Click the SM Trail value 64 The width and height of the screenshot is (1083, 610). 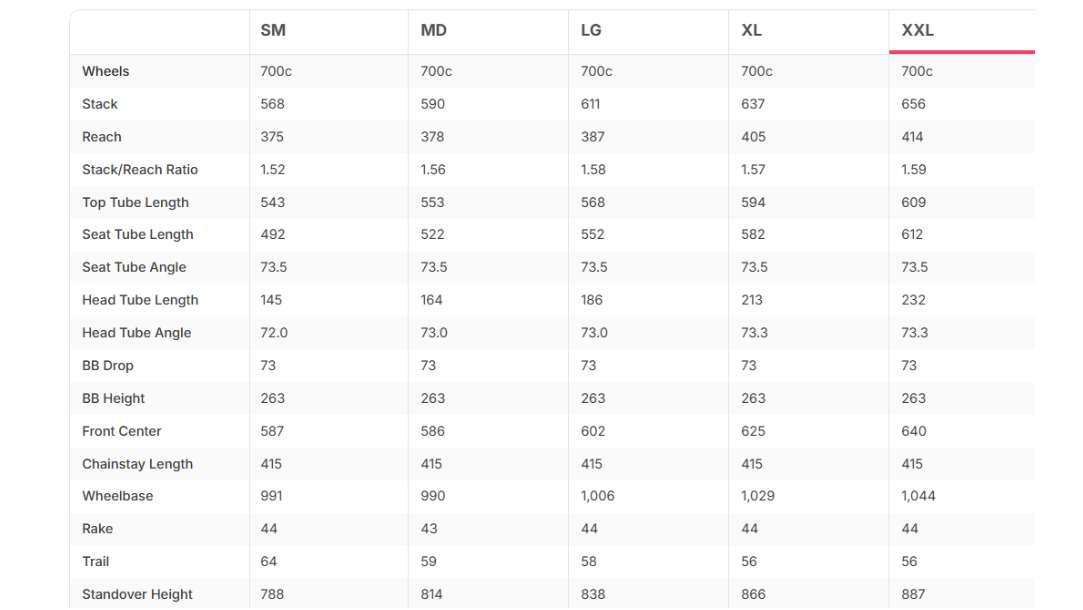[x=269, y=562]
